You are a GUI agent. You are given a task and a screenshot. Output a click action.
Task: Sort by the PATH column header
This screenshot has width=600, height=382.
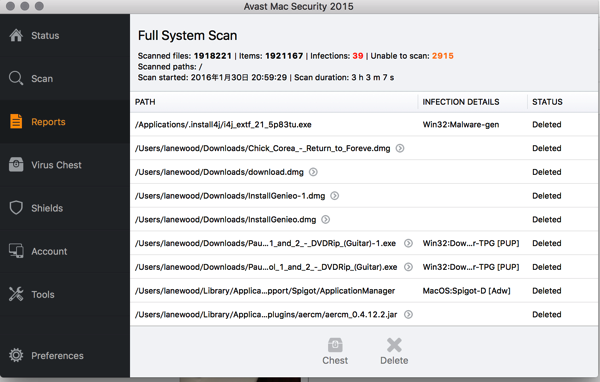point(145,102)
